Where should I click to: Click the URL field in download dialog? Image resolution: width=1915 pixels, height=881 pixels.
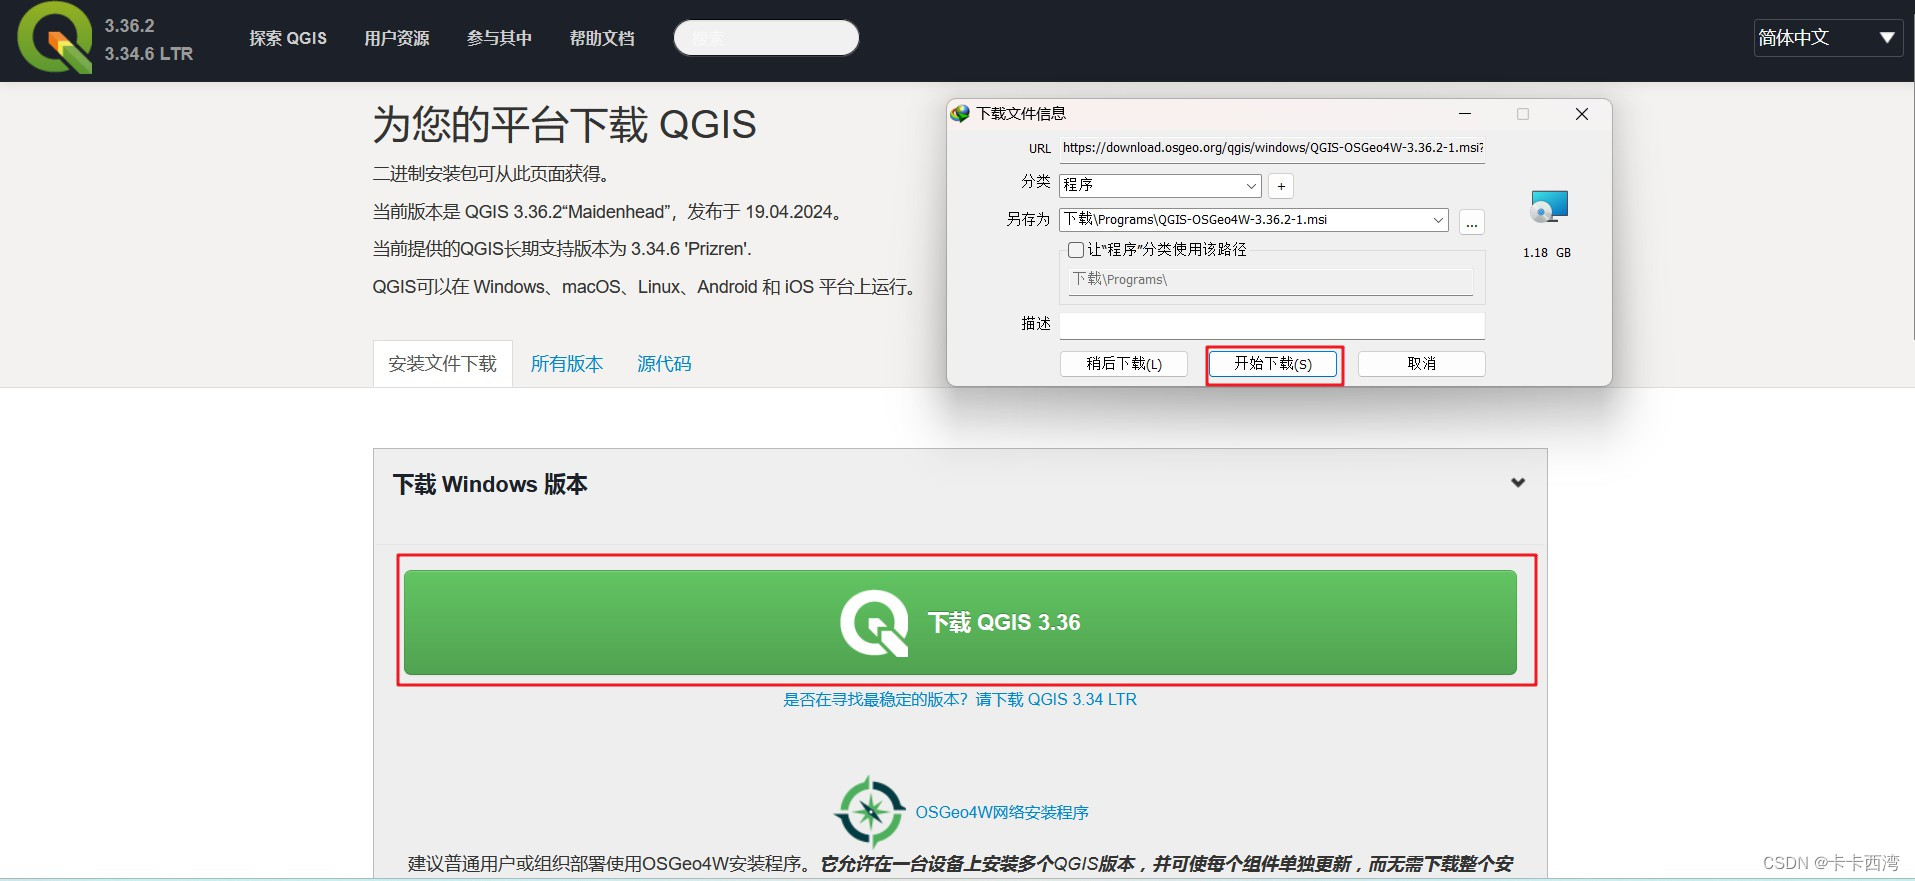click(1272, 148)
